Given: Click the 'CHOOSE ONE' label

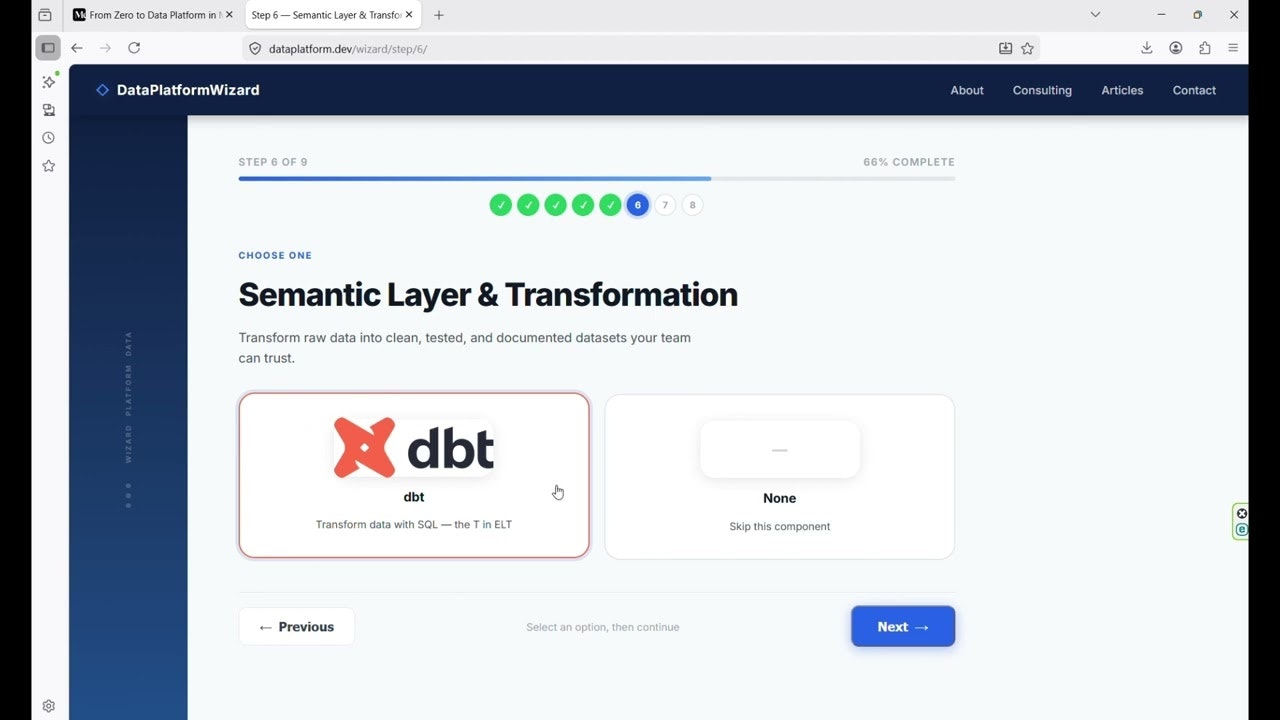Looking at the screenshot, I should coord(275,255).
